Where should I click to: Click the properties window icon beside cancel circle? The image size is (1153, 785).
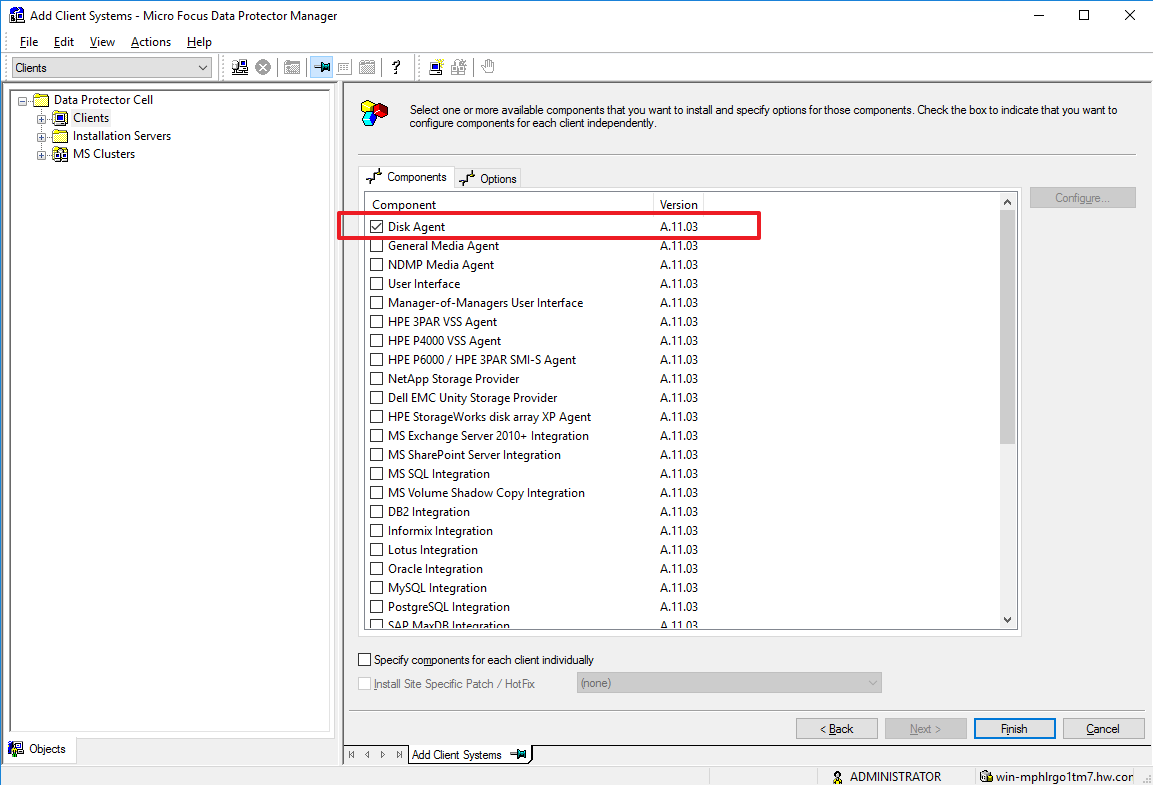coord(292,68)
